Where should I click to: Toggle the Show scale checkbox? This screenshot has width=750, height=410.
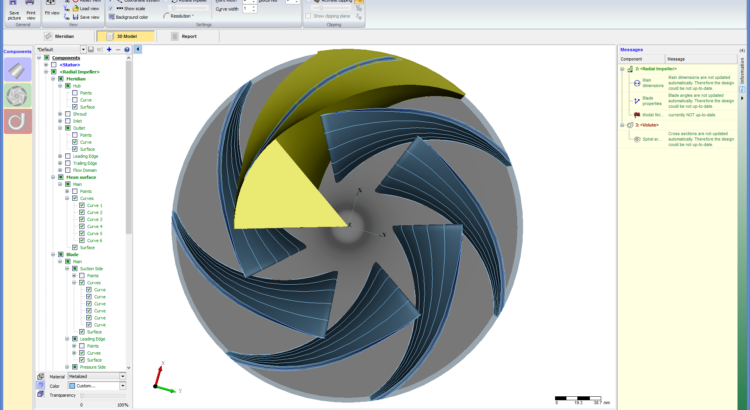[111, 9]
